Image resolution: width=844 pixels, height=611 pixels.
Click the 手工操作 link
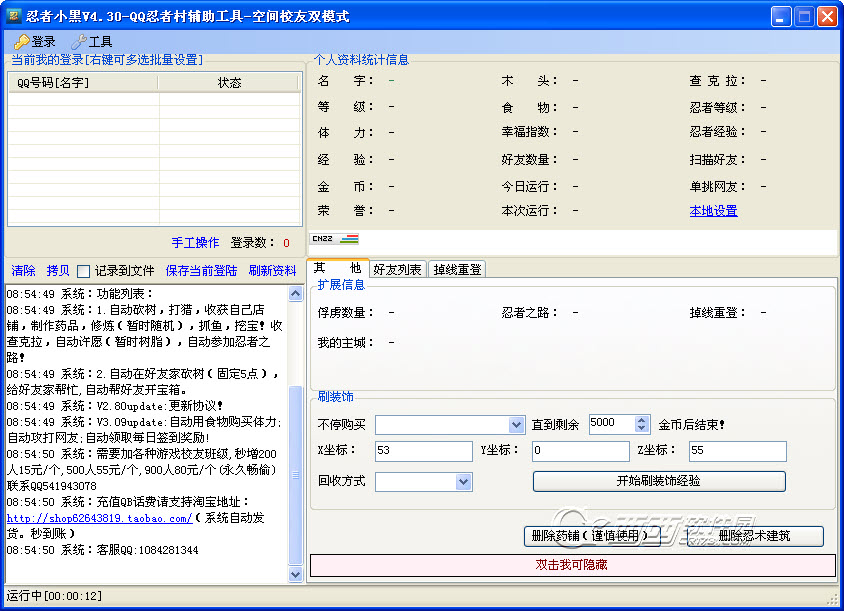click(195, 243)
